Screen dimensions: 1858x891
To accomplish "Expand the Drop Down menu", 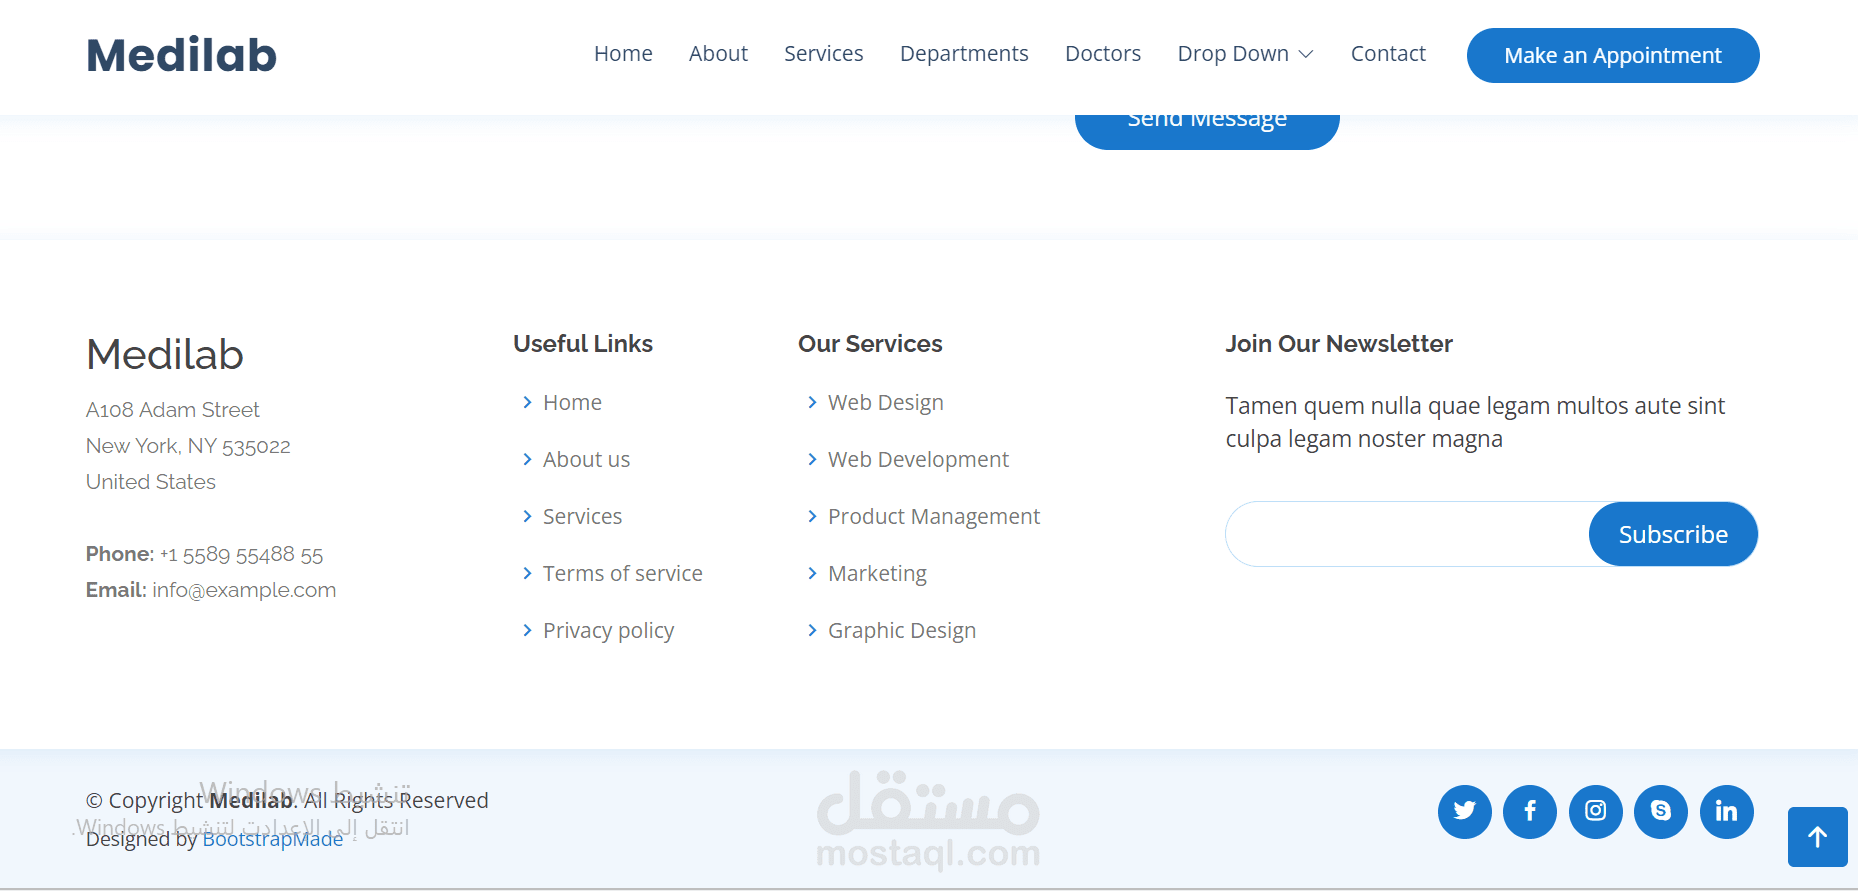I will point(1245,54).
